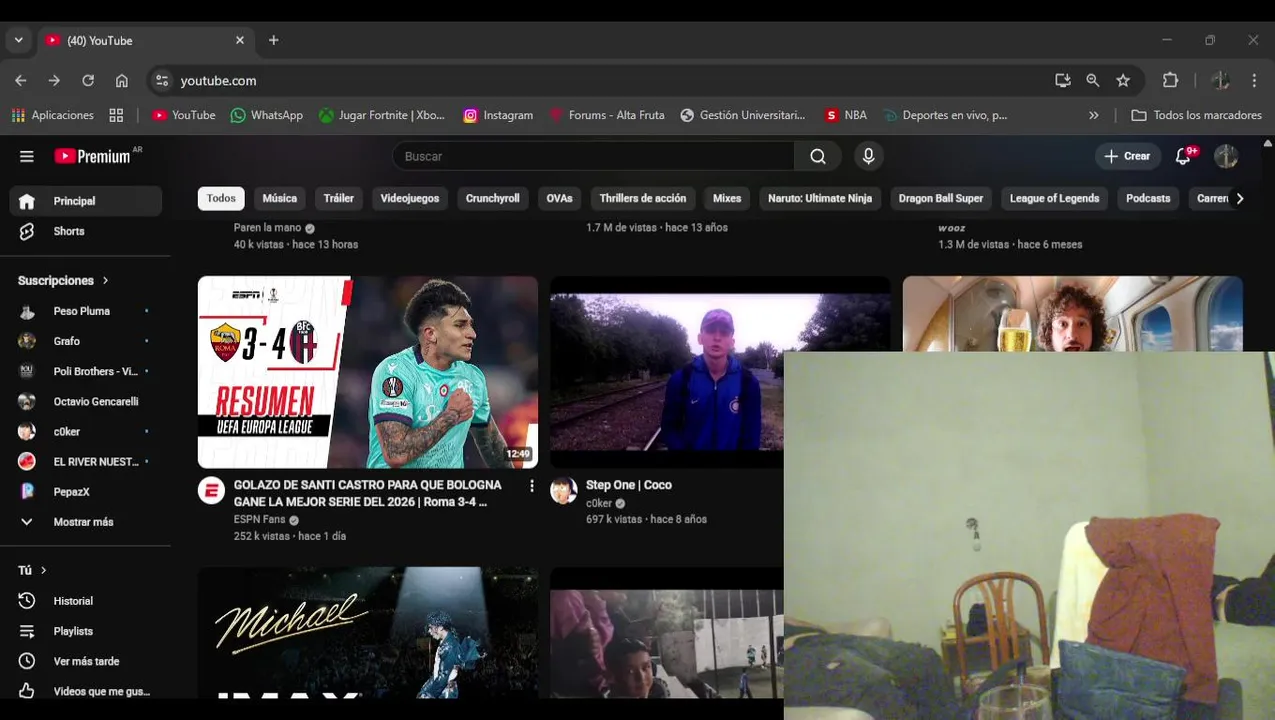
Task: Open the tab search dropdown arrow
Action: (19, 40)
